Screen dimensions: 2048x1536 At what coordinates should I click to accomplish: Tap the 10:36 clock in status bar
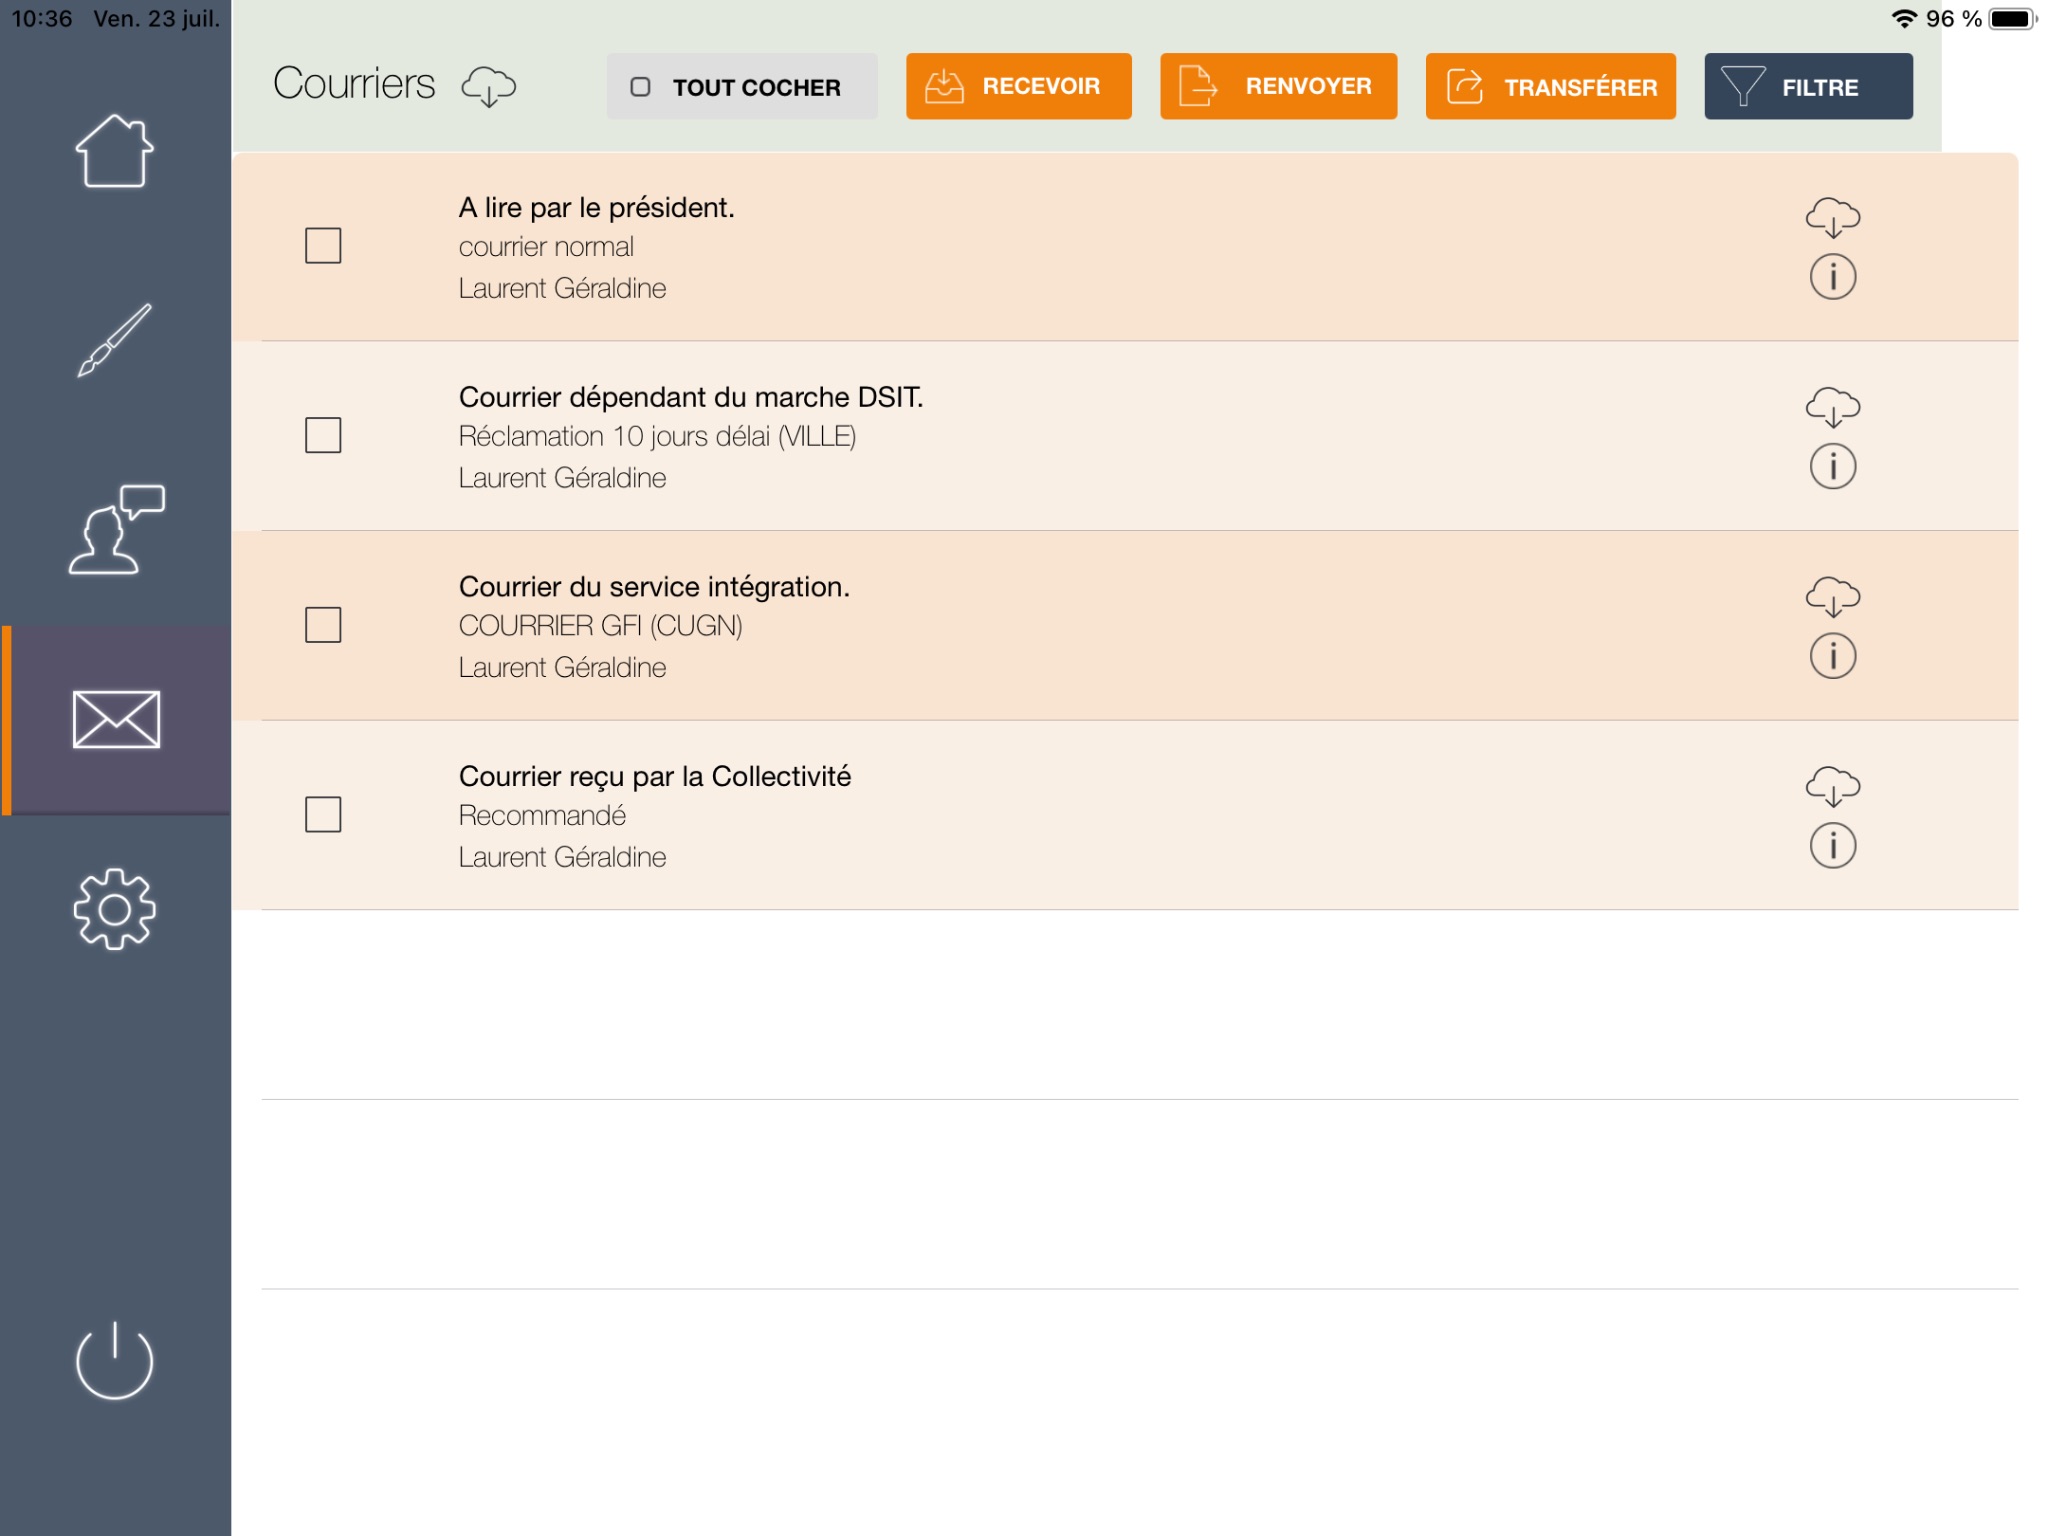[x=42, y=18]
